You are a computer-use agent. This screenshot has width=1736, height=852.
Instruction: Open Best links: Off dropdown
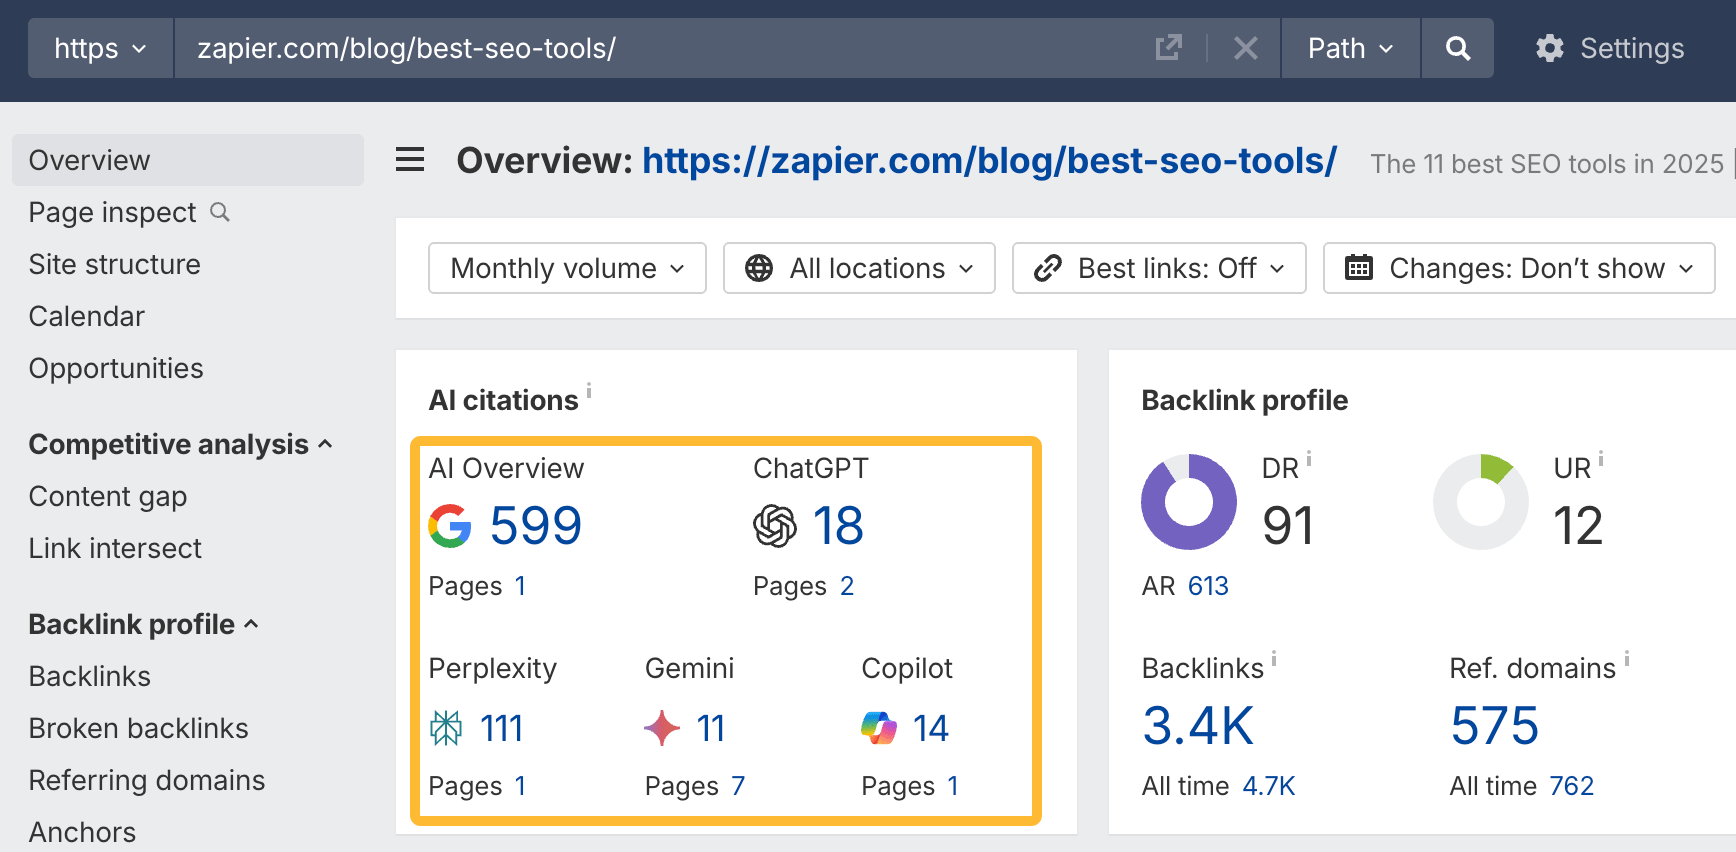[1159, 268]
